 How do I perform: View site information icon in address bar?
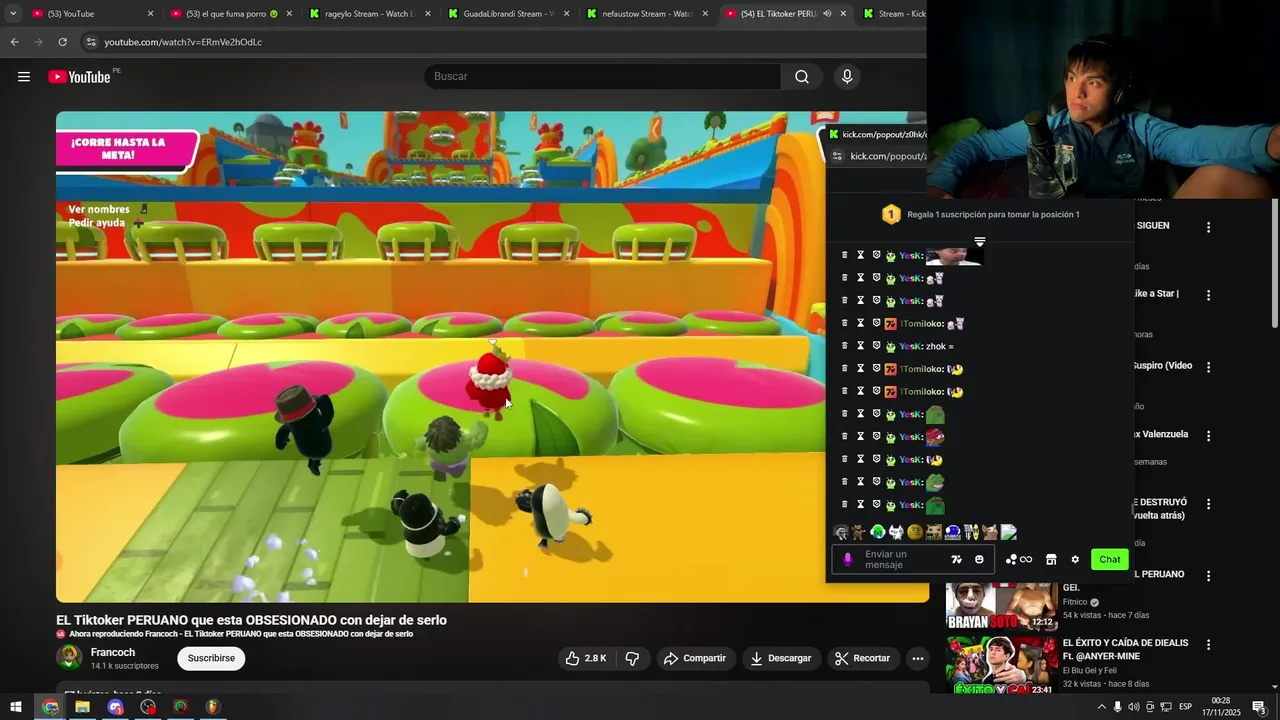[x=91, y=42]
